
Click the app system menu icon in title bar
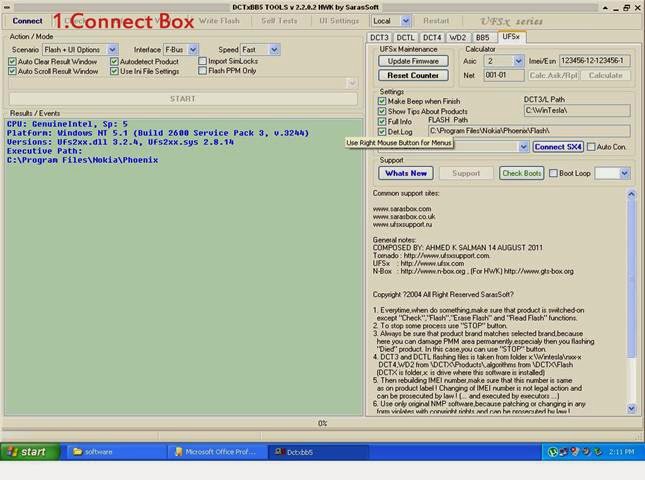coord(7,7)
